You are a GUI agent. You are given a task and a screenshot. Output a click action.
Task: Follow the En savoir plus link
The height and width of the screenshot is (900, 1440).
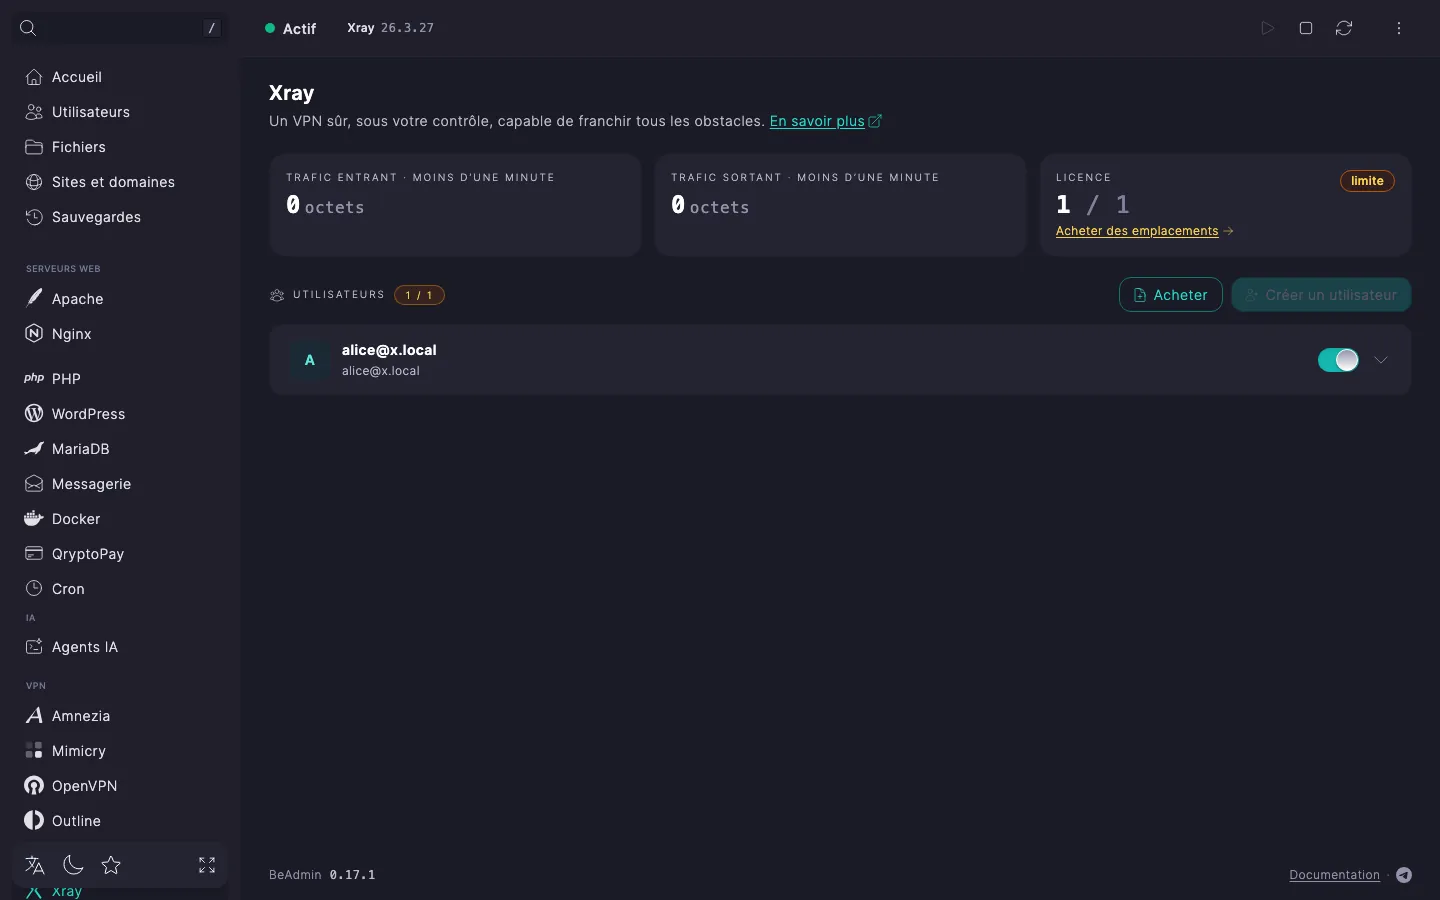coord(825,121)
